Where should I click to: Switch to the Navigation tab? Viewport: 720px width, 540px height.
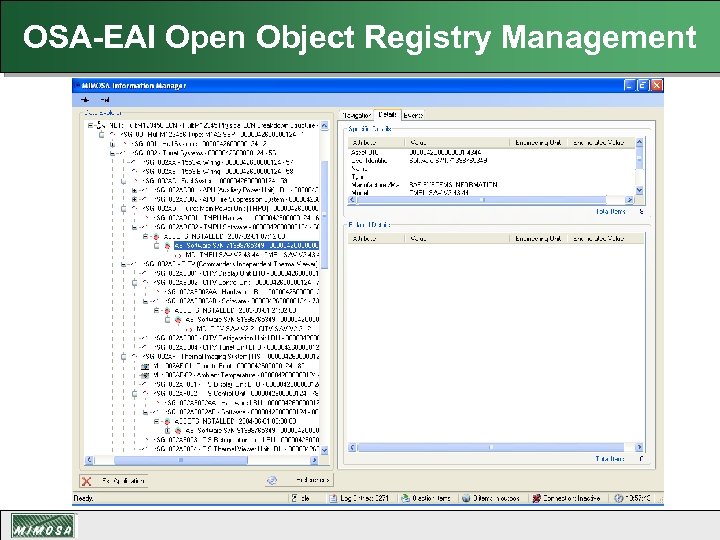(x=356, y=115)
